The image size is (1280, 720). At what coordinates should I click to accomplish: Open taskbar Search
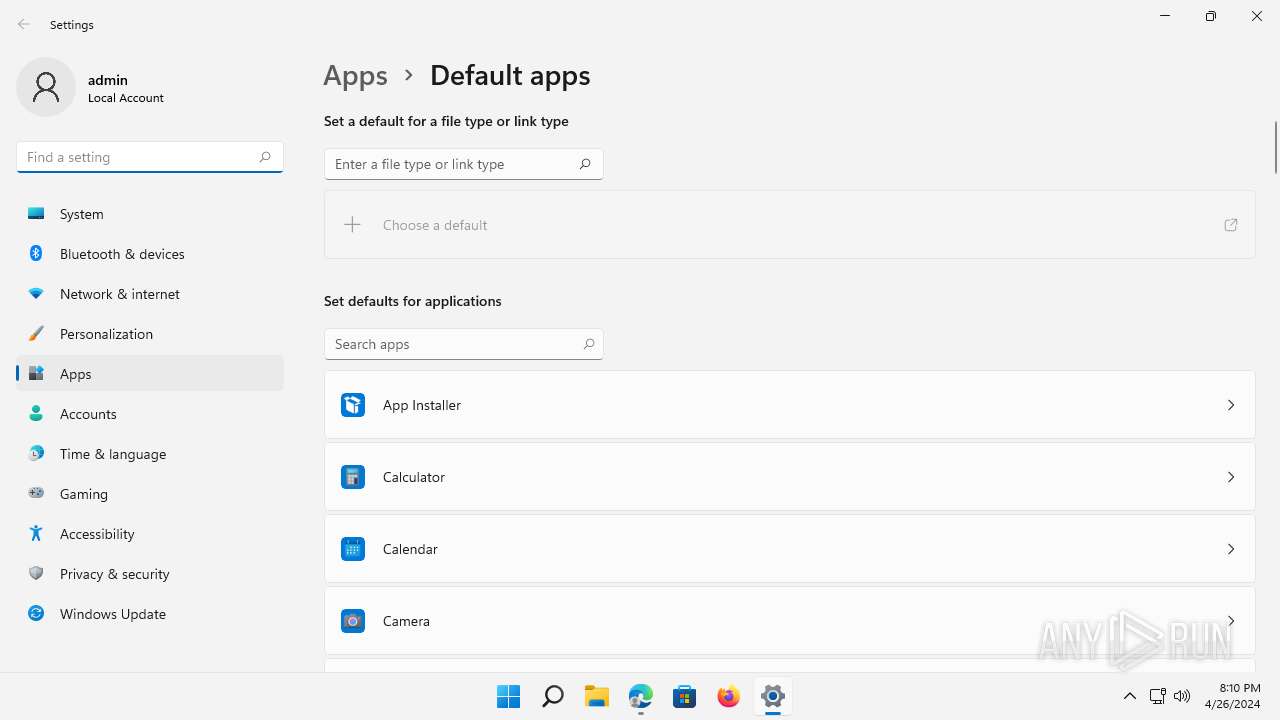553,696
